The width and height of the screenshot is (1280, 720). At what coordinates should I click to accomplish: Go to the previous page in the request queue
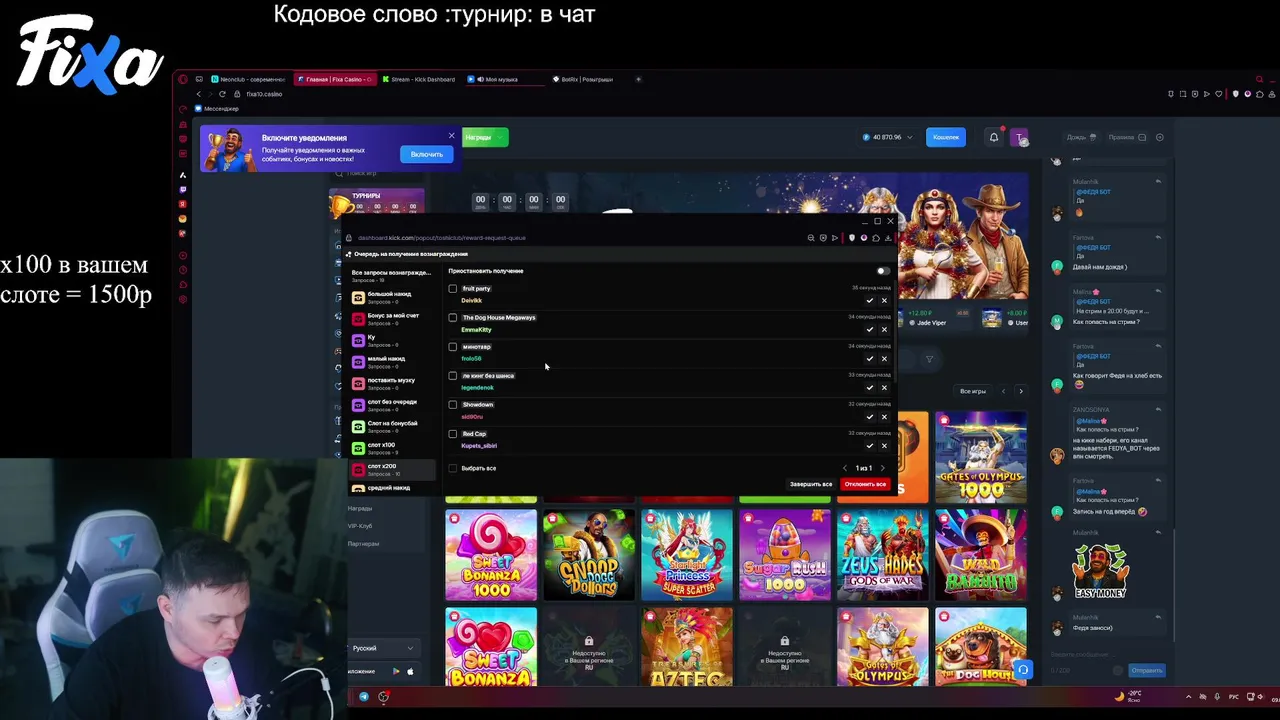tap(845, 468)
